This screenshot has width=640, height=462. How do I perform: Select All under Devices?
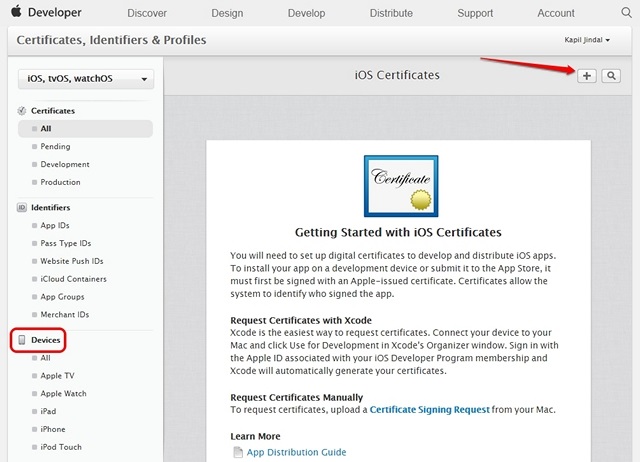45,358
